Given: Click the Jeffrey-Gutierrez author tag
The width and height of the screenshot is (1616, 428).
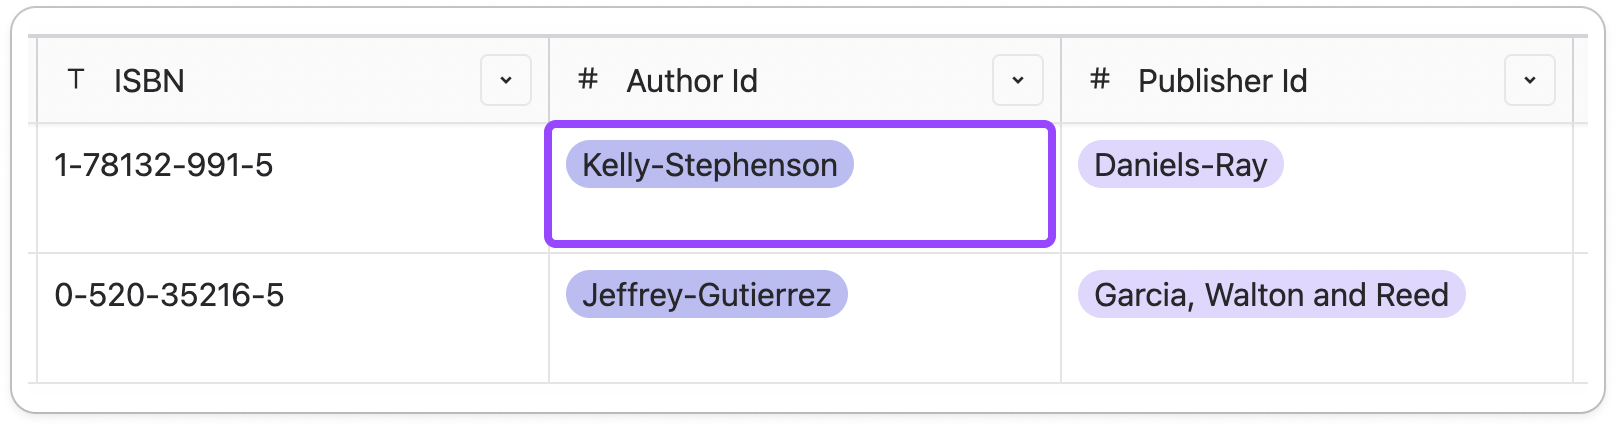Looking at the screenshot, I should pyautogui.click(x=707, y=294).
